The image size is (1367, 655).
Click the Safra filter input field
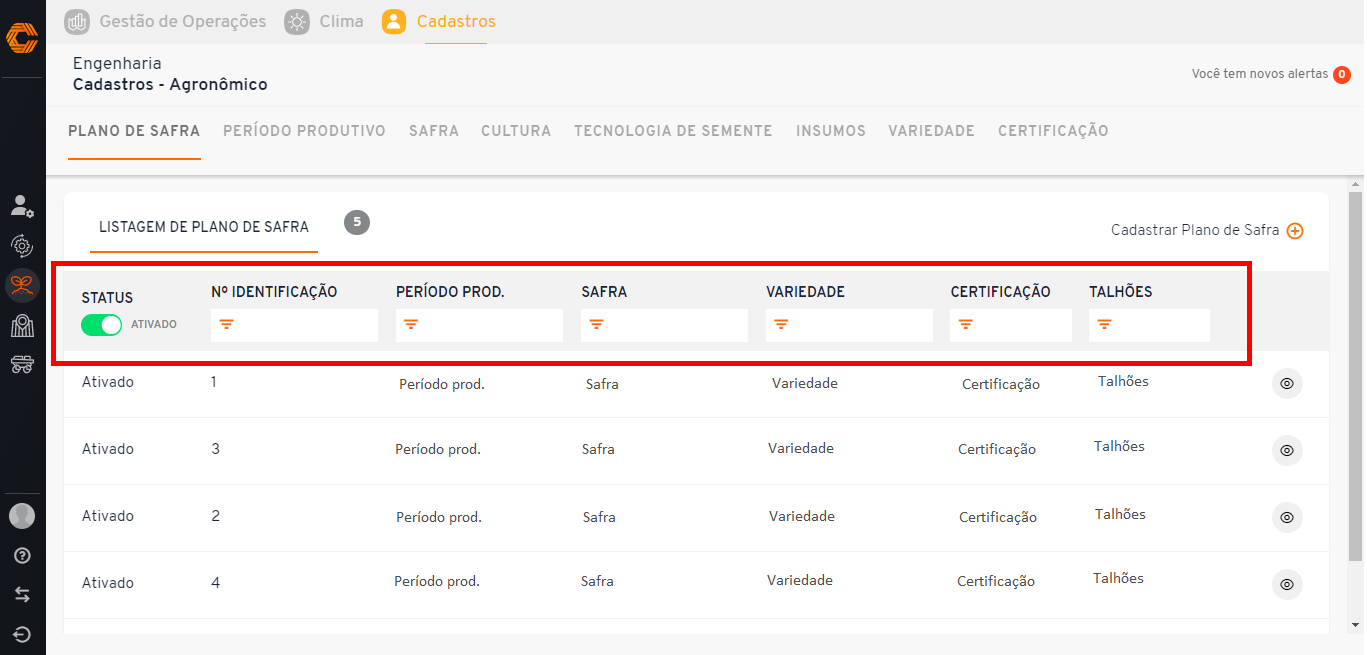(664, 325)
